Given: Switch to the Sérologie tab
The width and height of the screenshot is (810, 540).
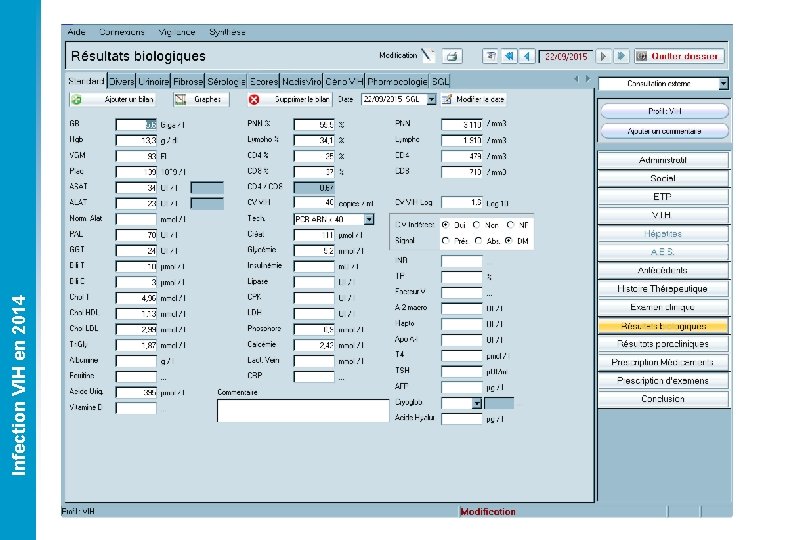Looking at the screenshot, I should pos(226,81).
